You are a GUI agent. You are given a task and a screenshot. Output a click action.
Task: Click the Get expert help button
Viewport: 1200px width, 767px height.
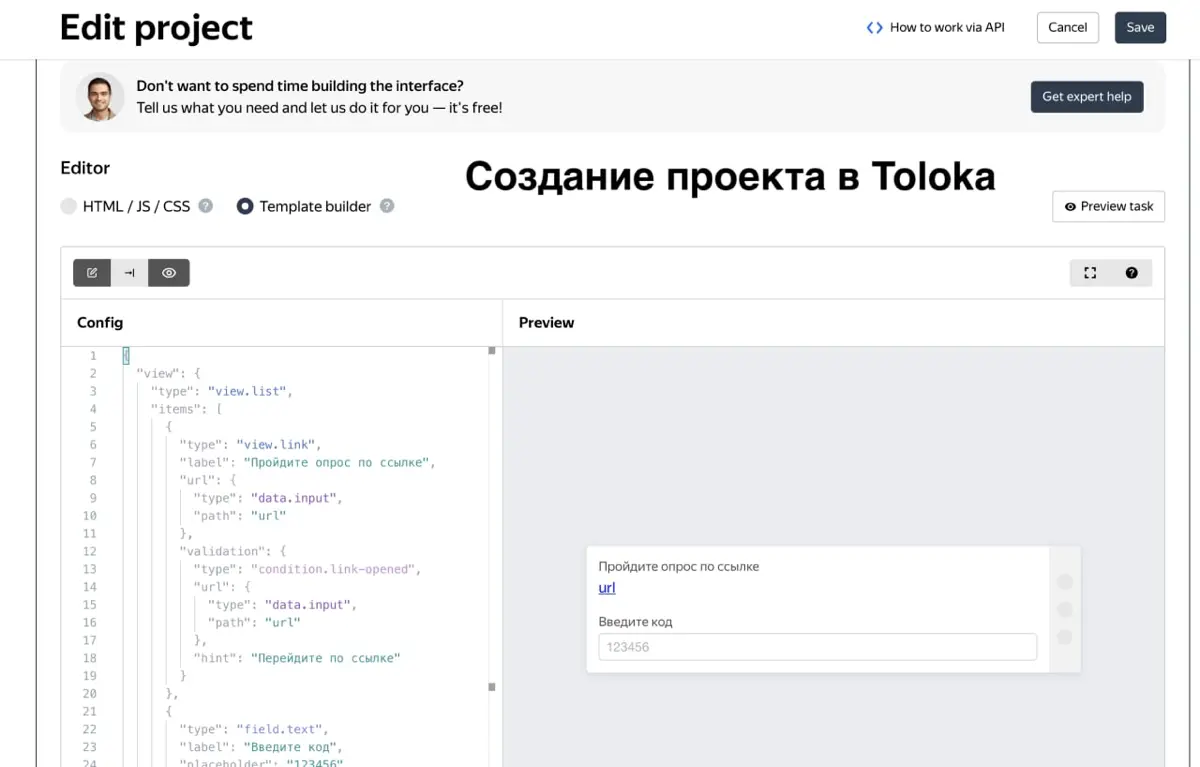coord(1087,97)
